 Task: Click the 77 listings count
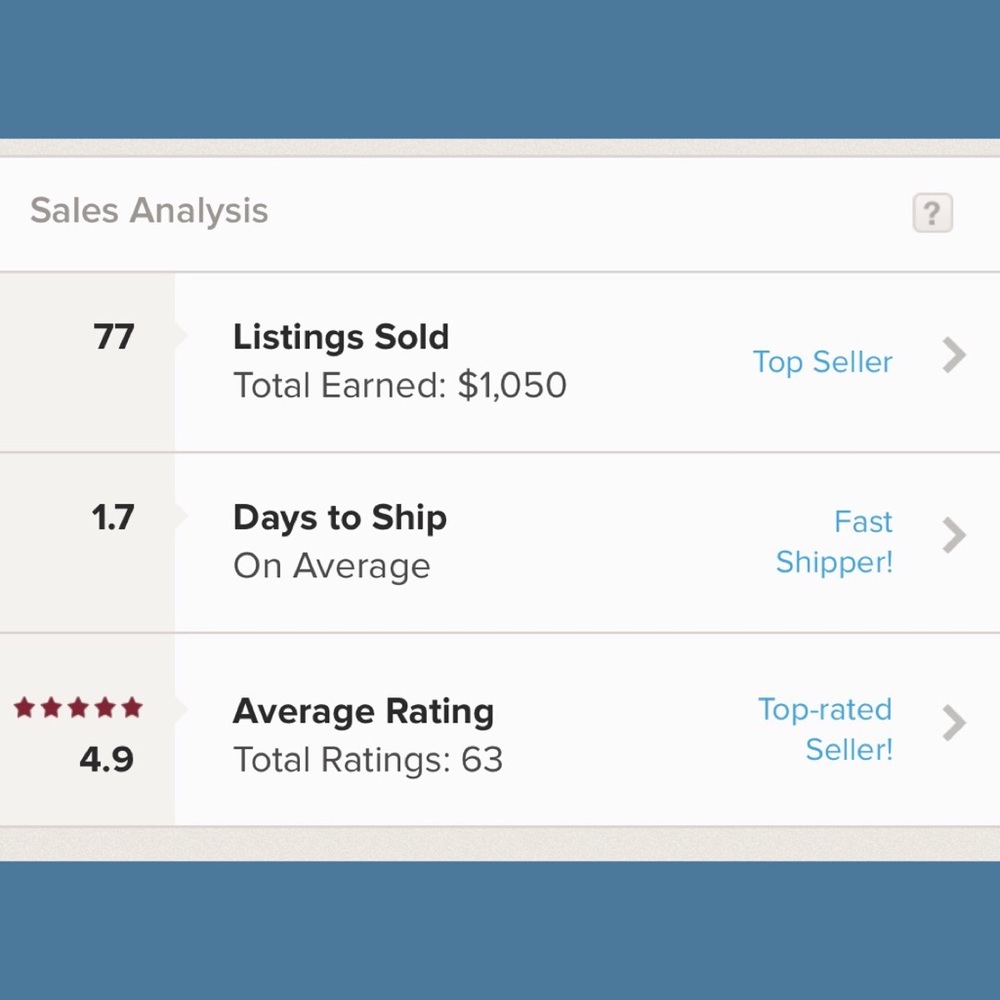(x=113, y=337)
